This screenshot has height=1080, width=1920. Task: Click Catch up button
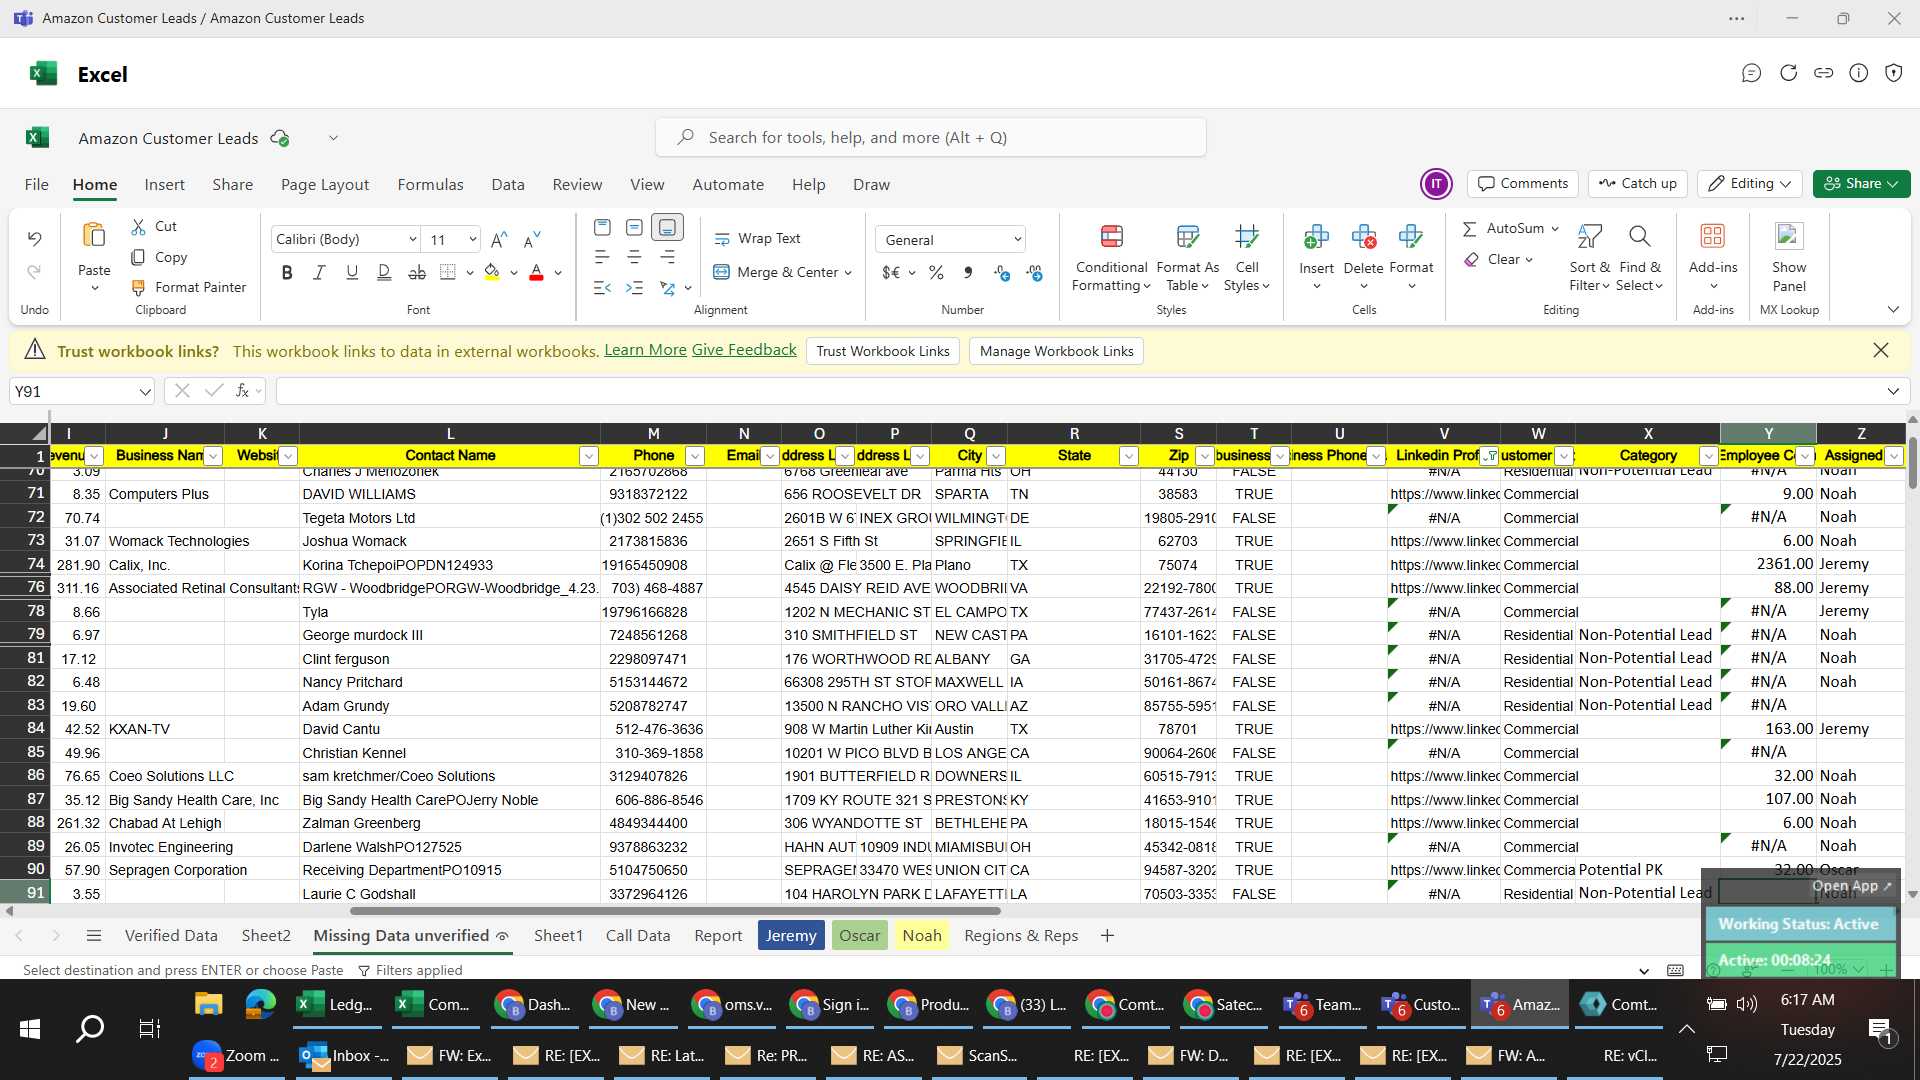pos(1638,184)
